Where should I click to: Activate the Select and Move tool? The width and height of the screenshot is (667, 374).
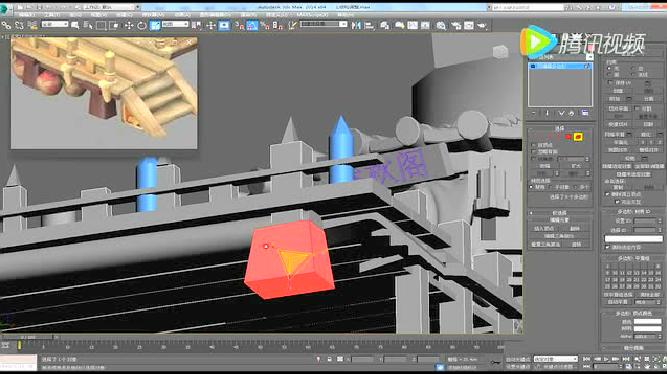[128, 26]
